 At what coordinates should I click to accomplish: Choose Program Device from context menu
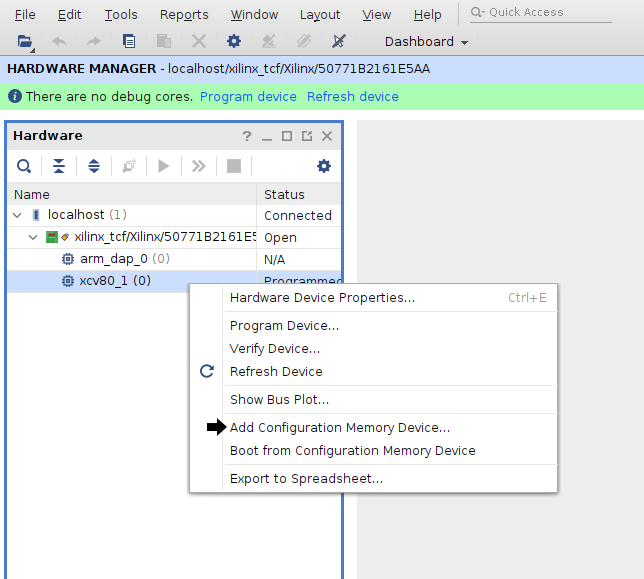tap(284, 326)
